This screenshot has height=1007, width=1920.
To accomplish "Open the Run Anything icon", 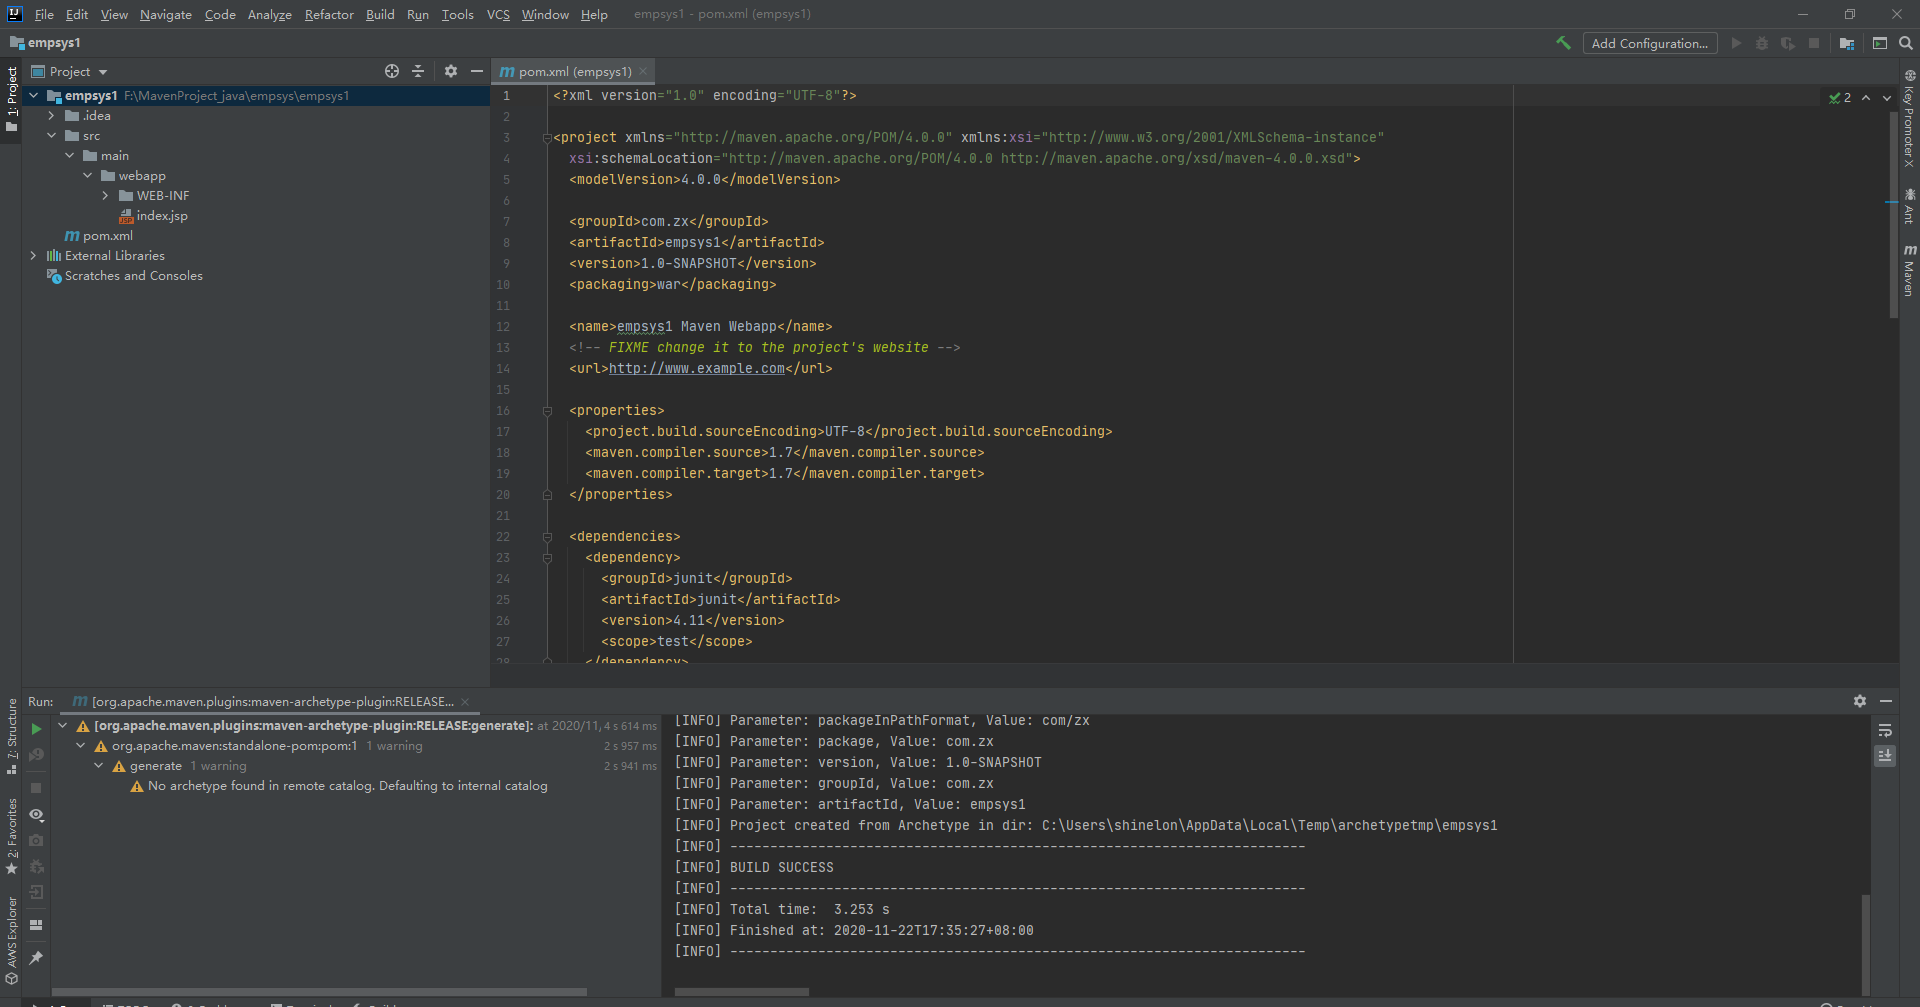I will click(1880, 43).
